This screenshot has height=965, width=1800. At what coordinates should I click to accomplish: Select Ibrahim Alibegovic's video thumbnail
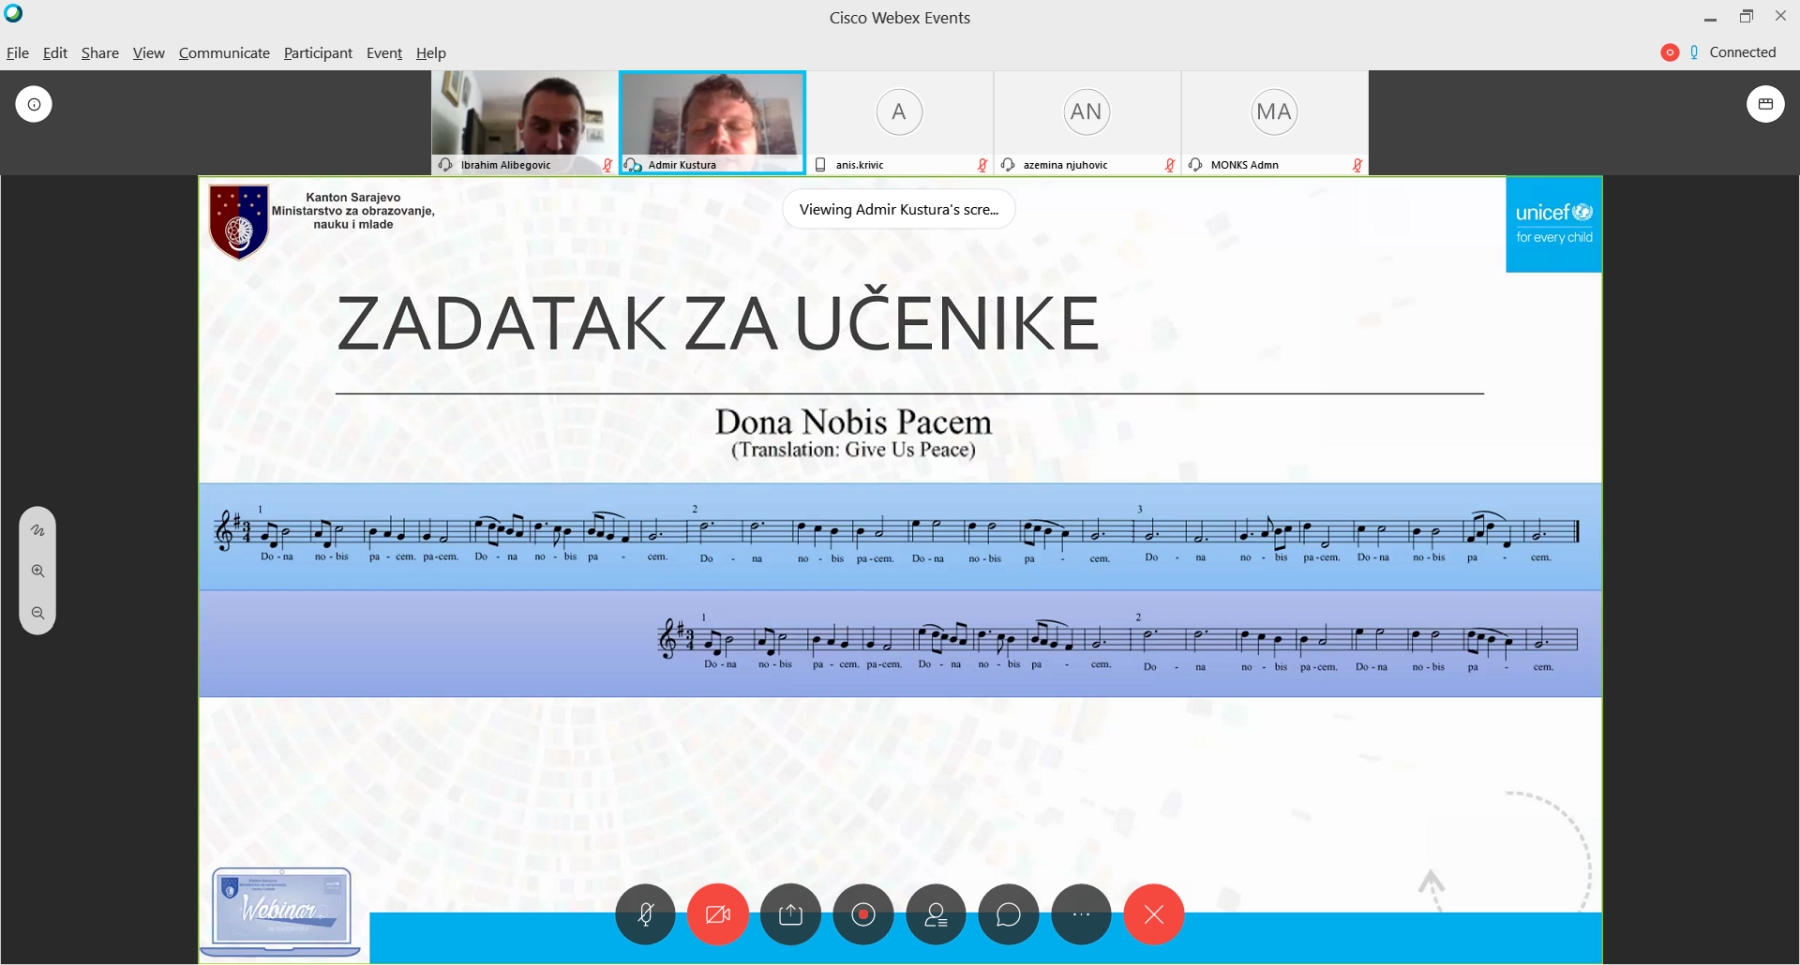click(524, 114)
